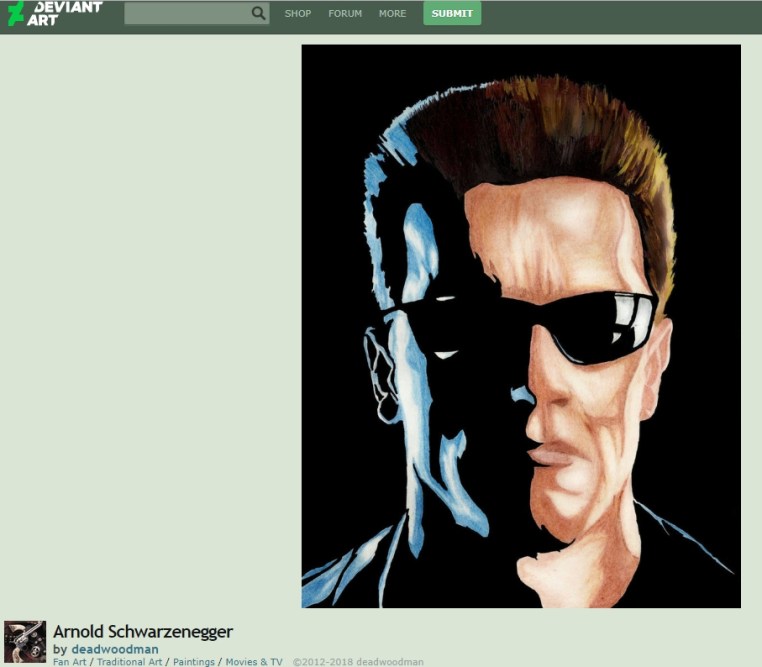Select the Paintings category link
This screenshot has width=762, height=667.
pyautogui.click(x=193, y=662)
